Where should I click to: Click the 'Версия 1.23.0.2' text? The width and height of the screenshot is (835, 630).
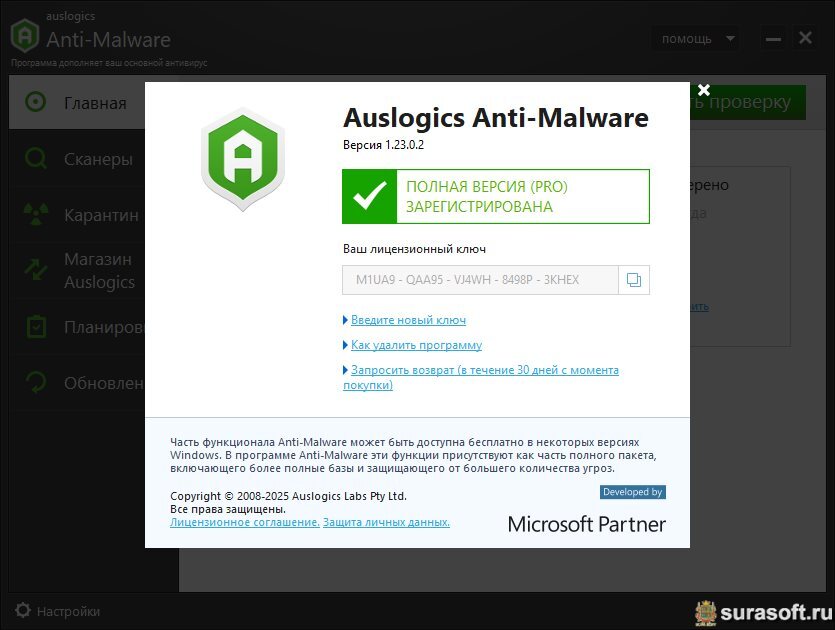pyautogui.click(x=383, y=145)
